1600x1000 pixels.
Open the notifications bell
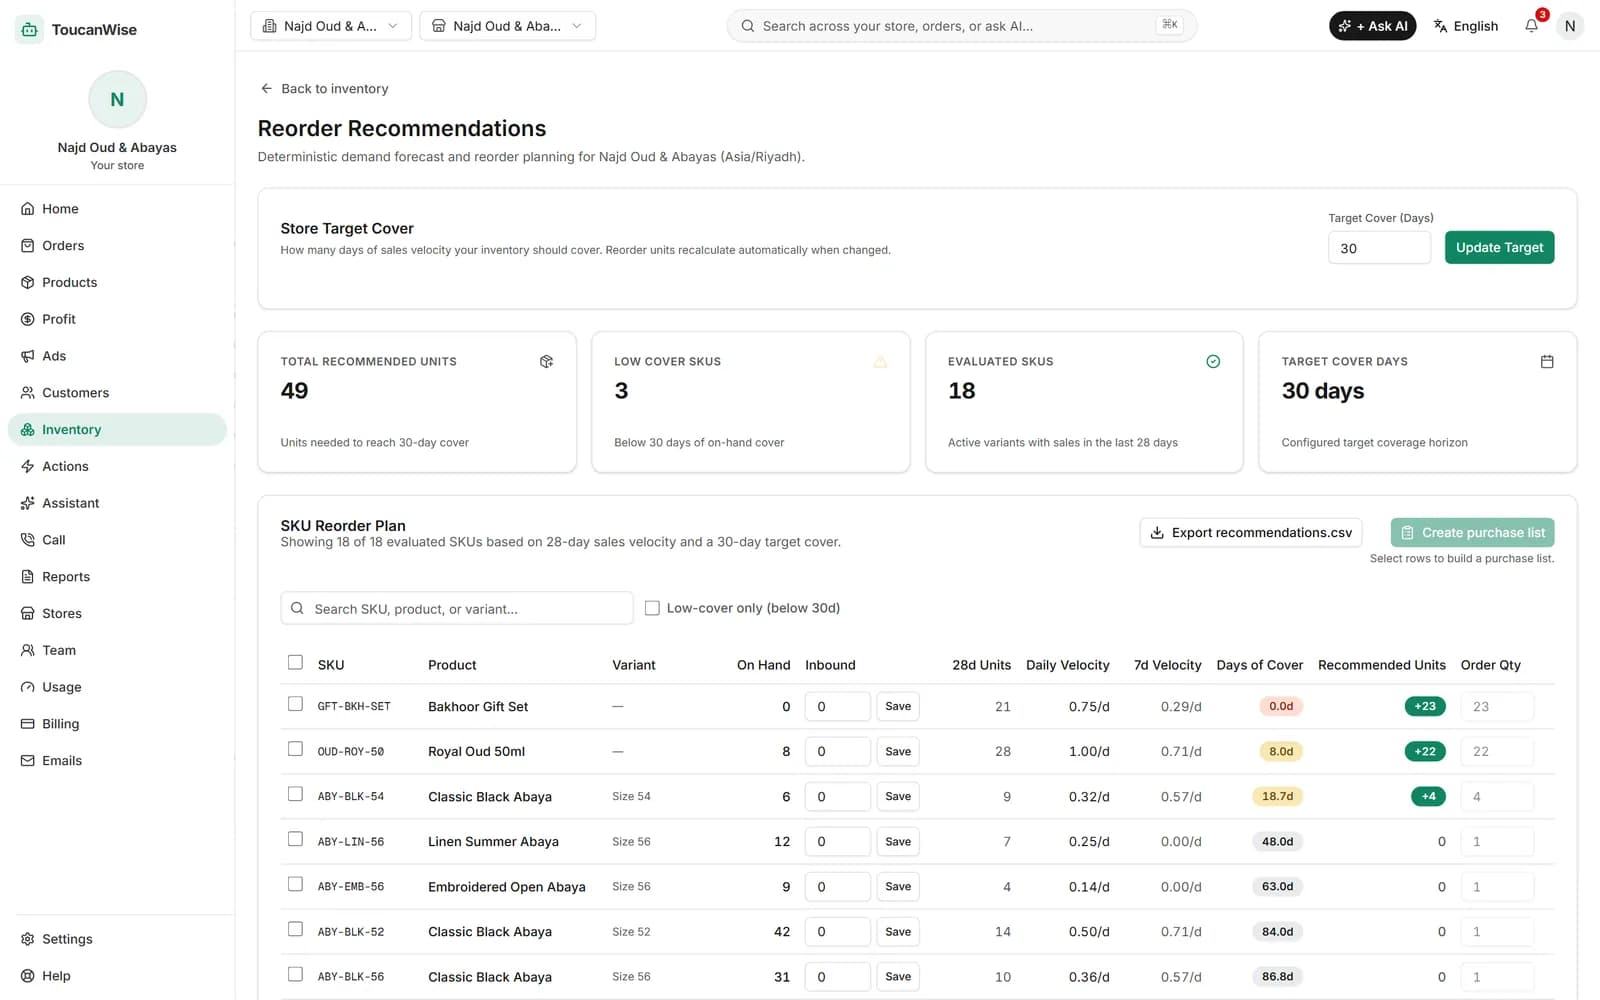pyautogui.click(x=1531, y=26)
